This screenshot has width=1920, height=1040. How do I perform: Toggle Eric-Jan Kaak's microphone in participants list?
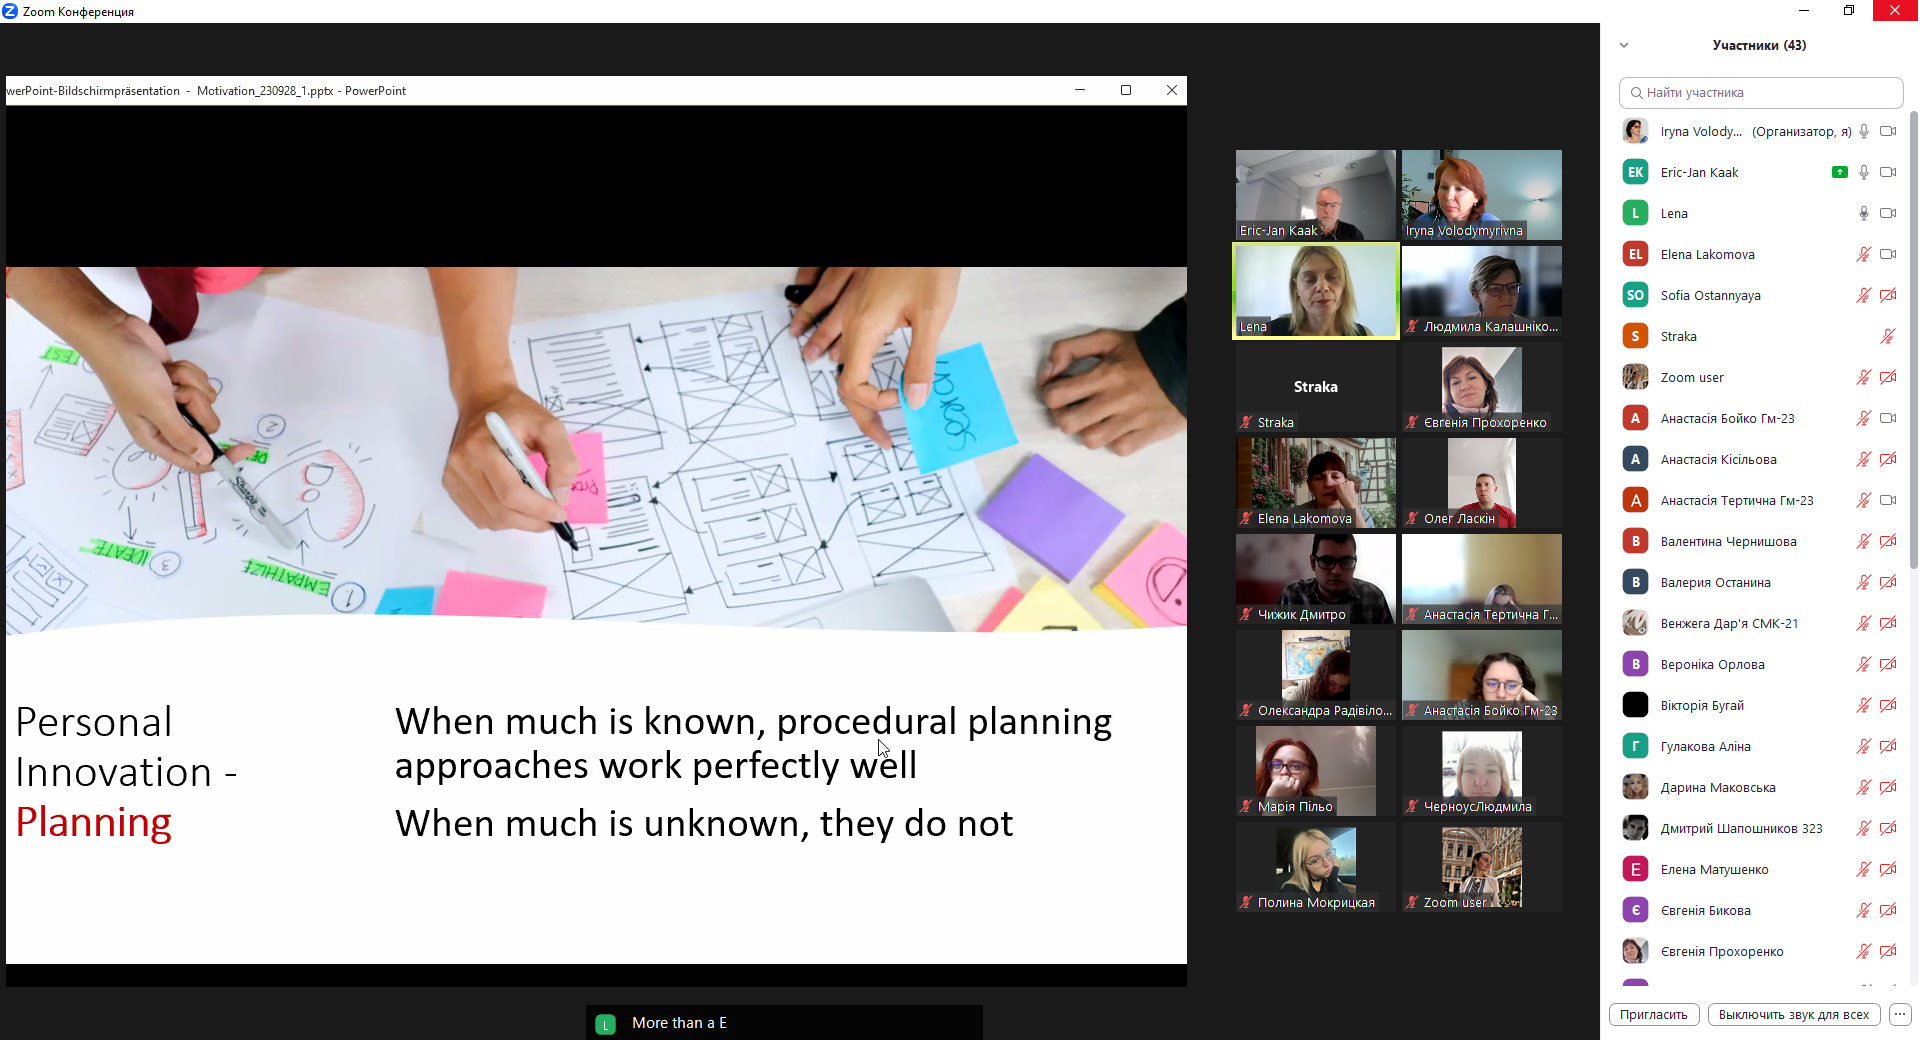click(x=1864, y=172)
